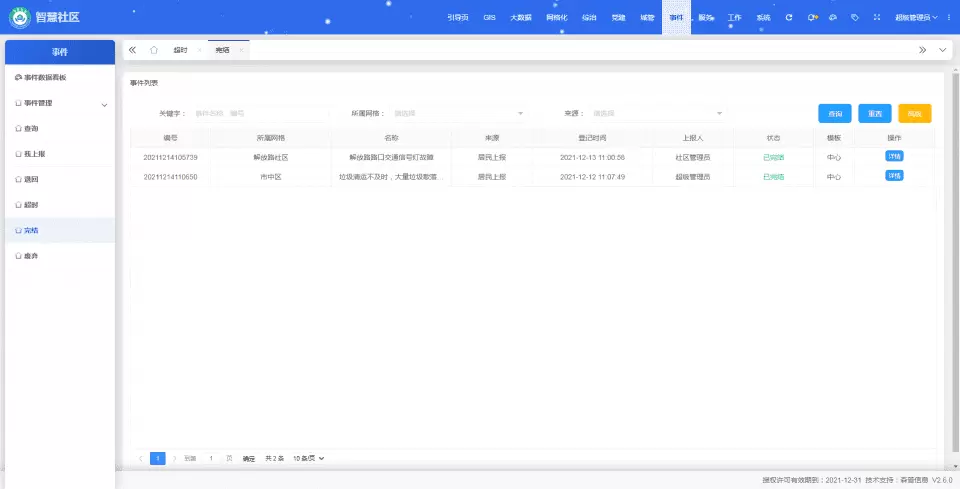This screenshot has height=489, width=960.
Task: Open the 网格化 menu
Action: (557, 18)
